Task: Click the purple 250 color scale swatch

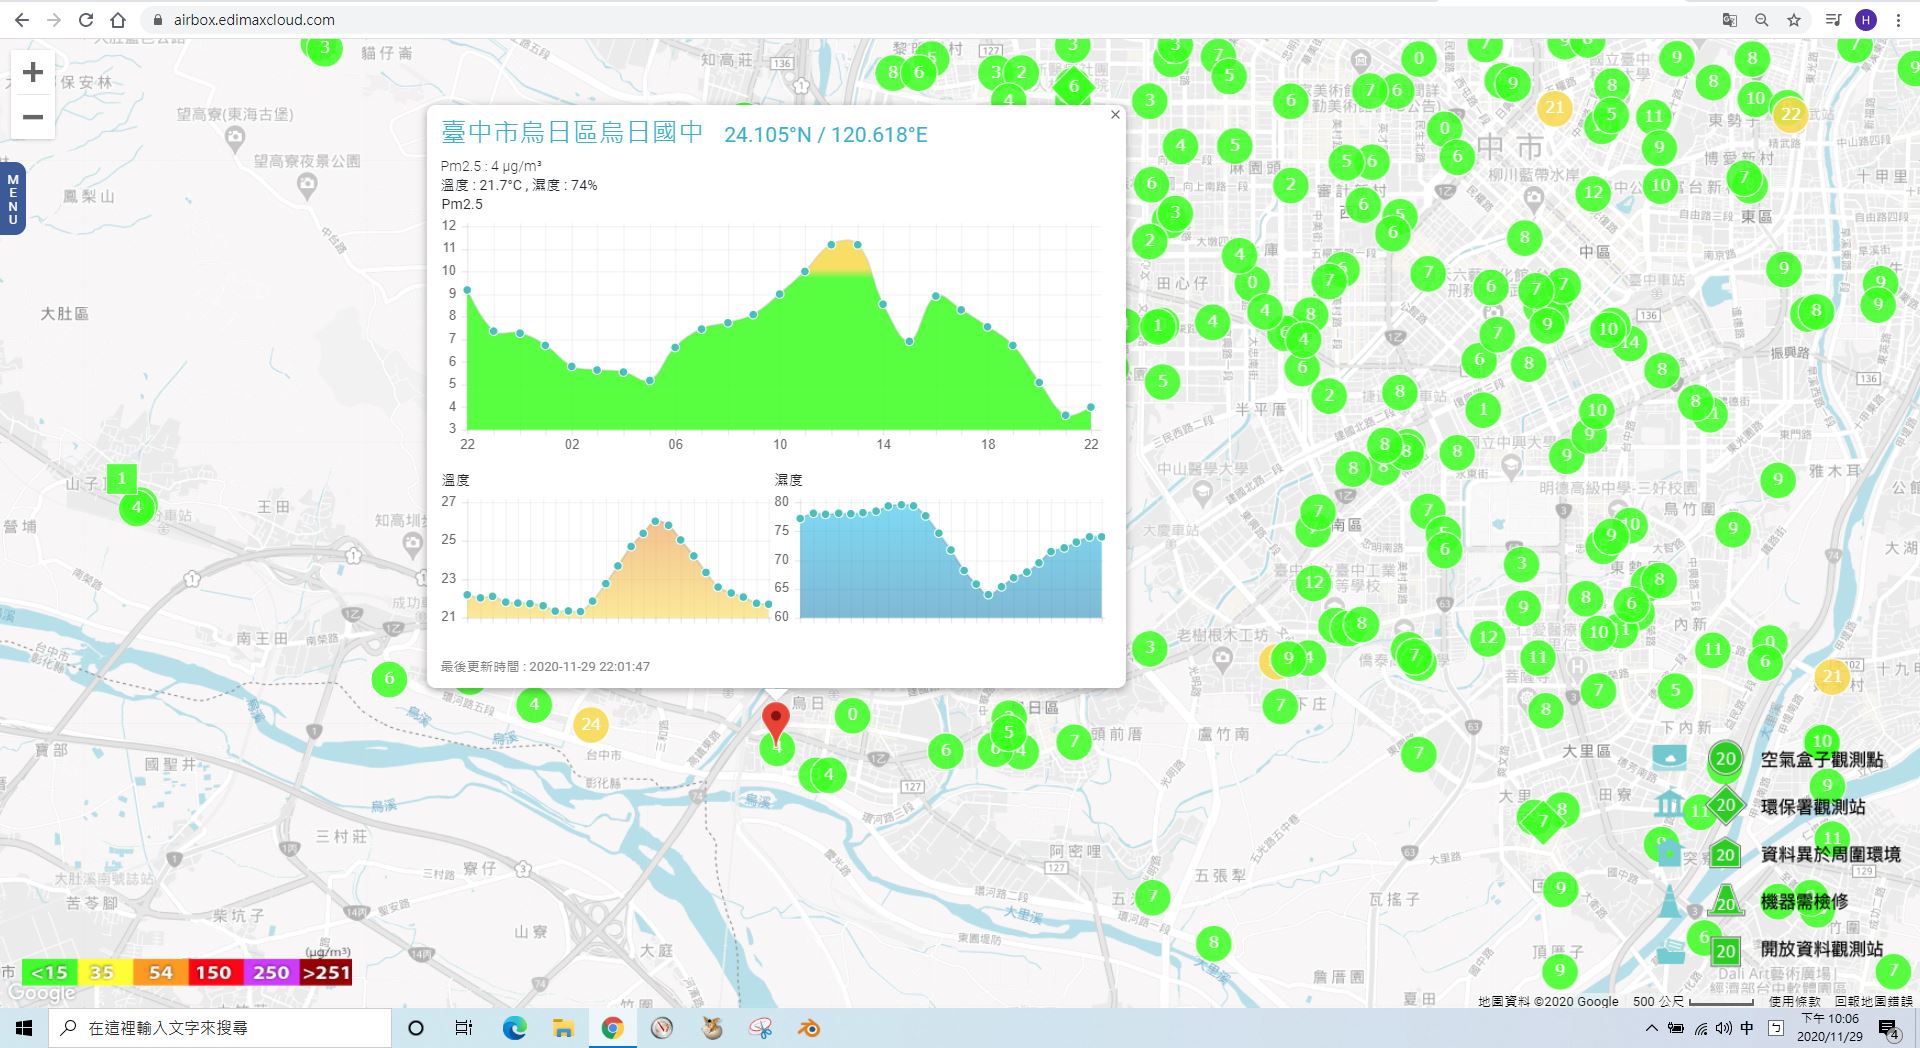Action: pos(271,972)
